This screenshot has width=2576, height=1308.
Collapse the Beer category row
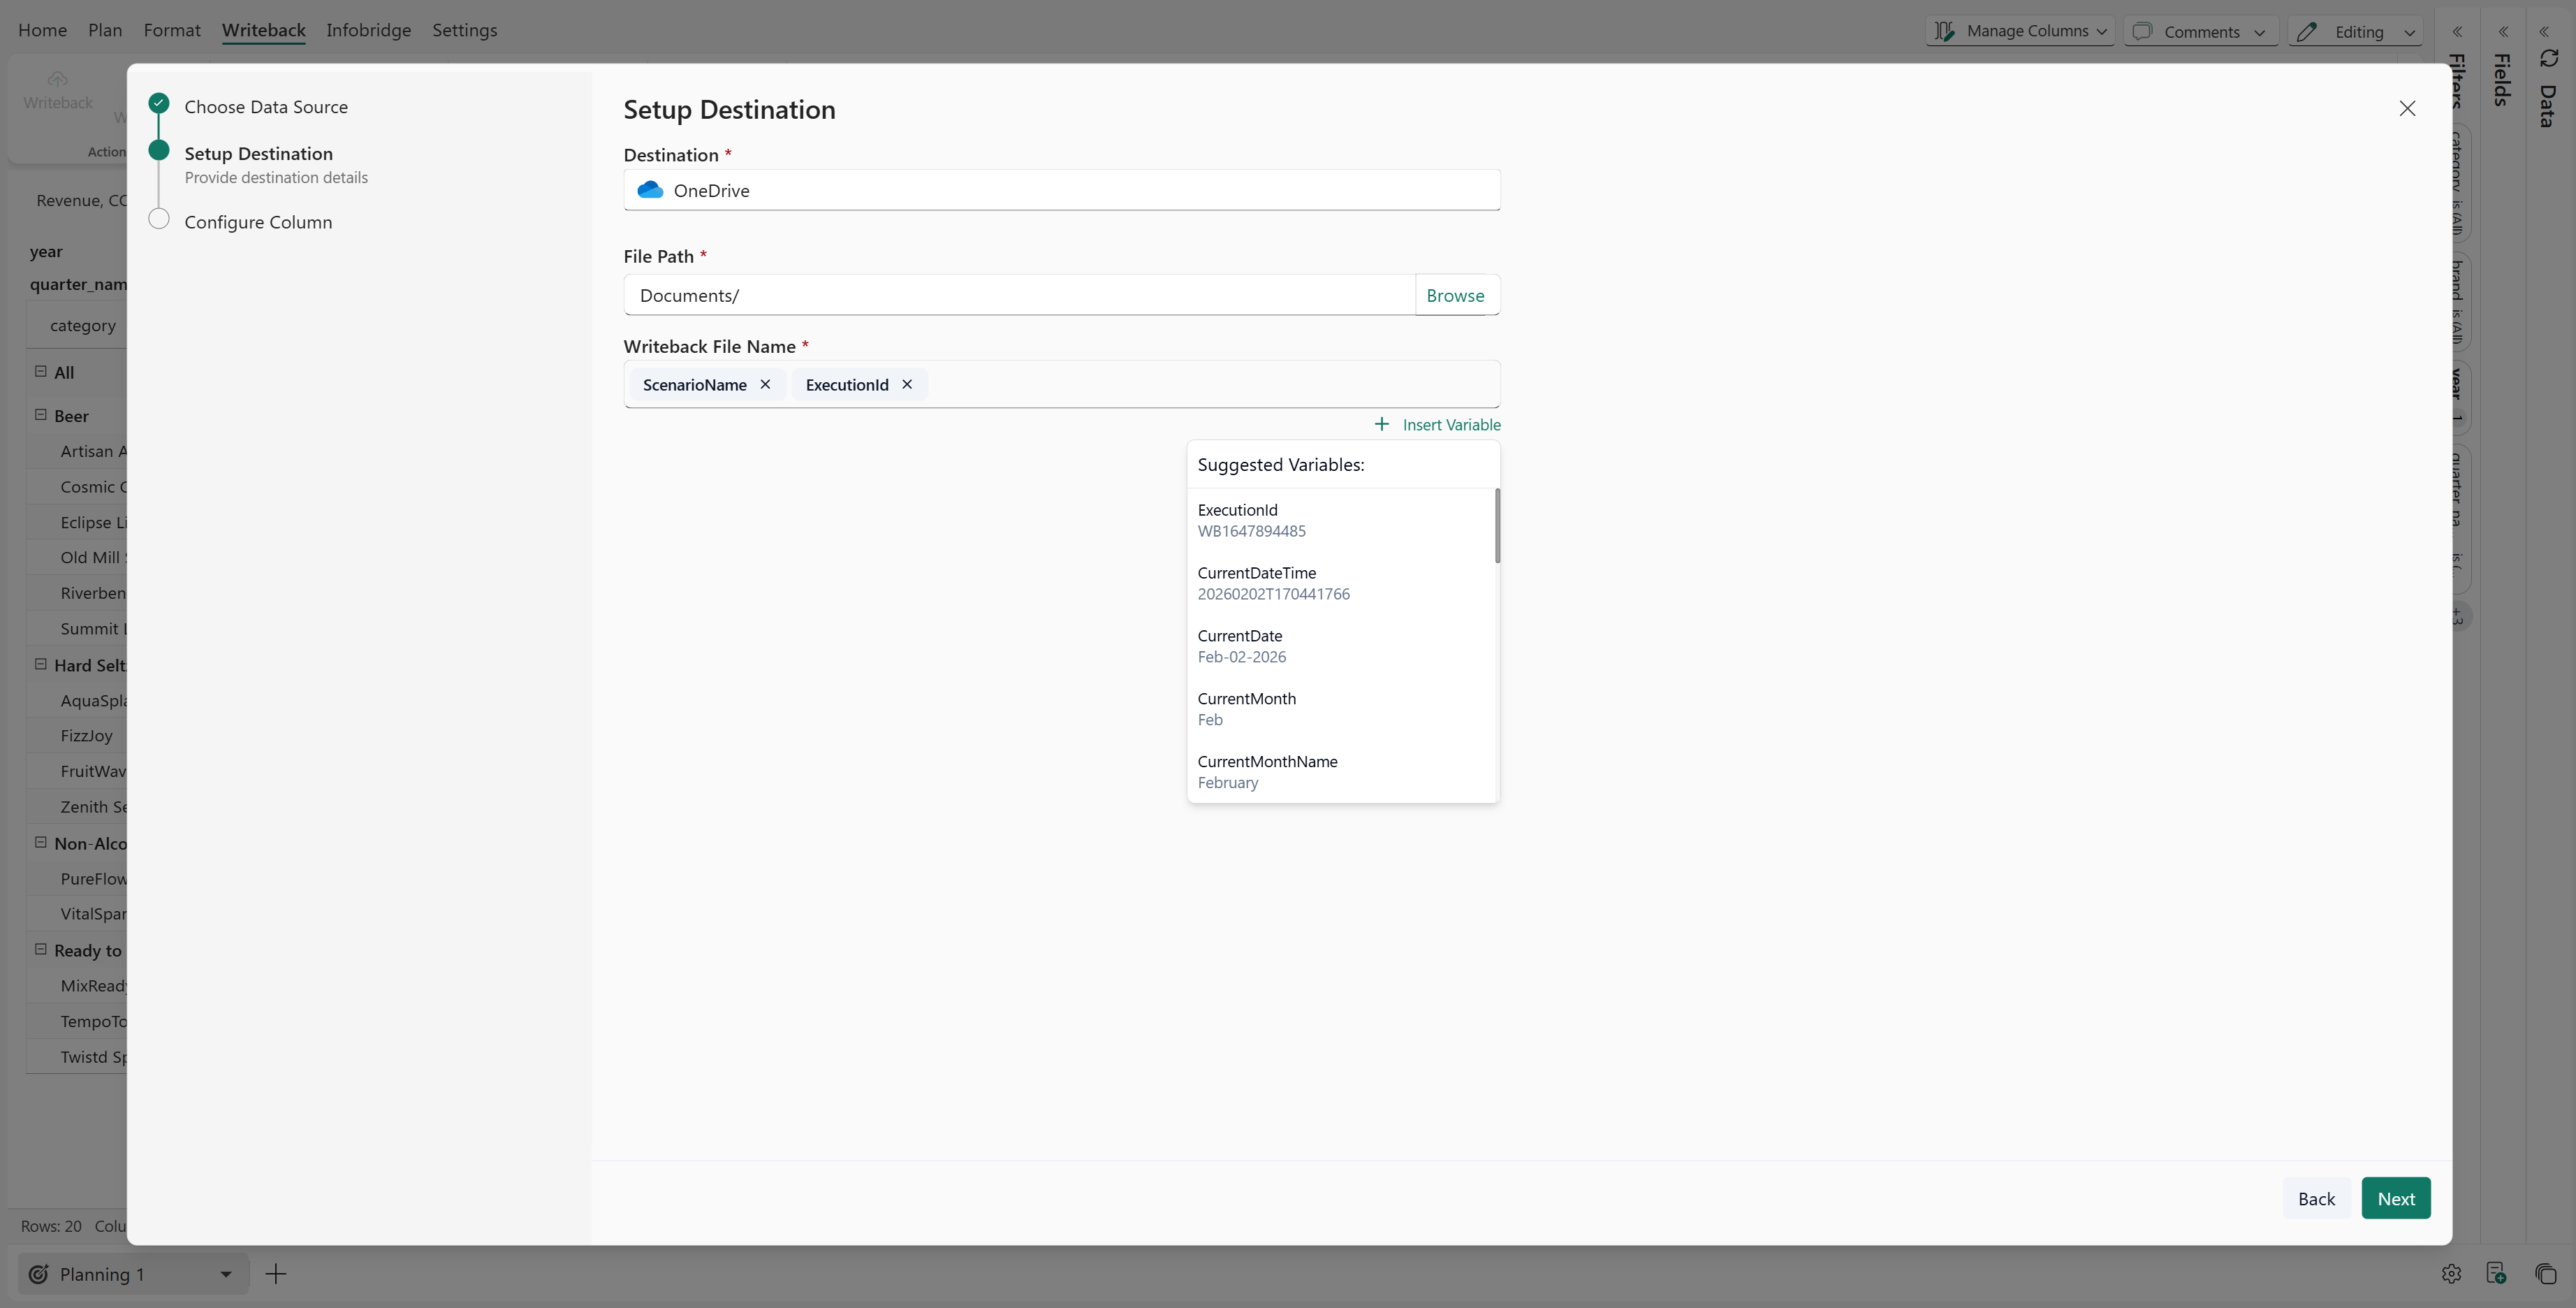click(41, 414)
